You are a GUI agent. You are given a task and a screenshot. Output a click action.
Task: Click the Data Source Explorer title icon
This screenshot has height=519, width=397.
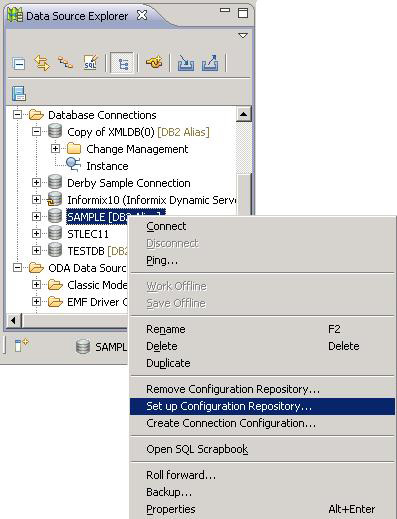[x=16, y=15]
